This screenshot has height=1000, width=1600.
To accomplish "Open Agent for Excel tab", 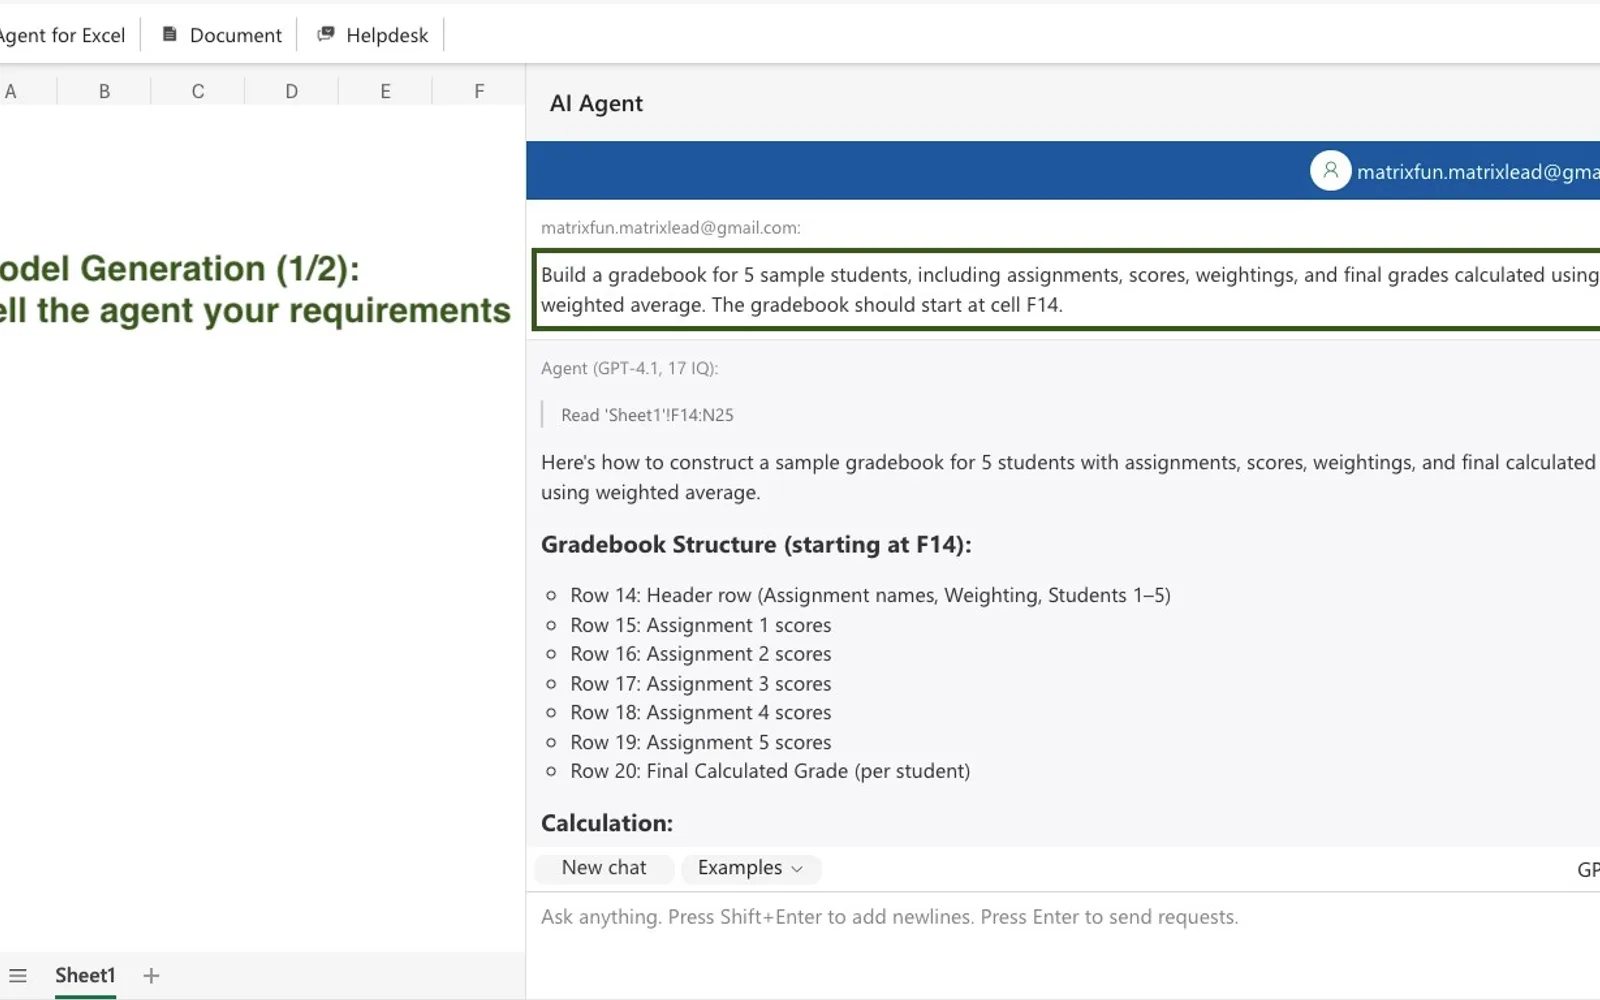I will pyautogui.click(x=62, y=35).
